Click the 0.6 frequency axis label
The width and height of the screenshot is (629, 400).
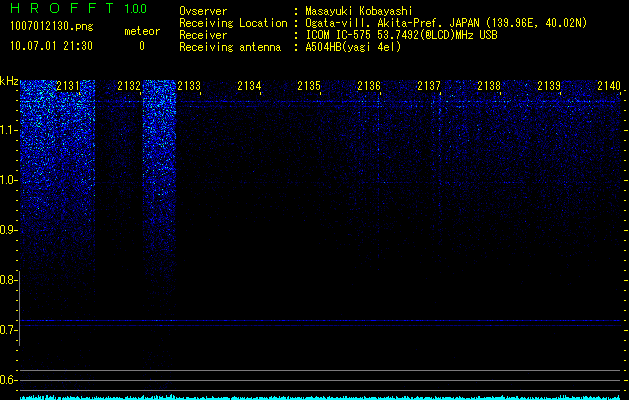click(x=8, y=380)
